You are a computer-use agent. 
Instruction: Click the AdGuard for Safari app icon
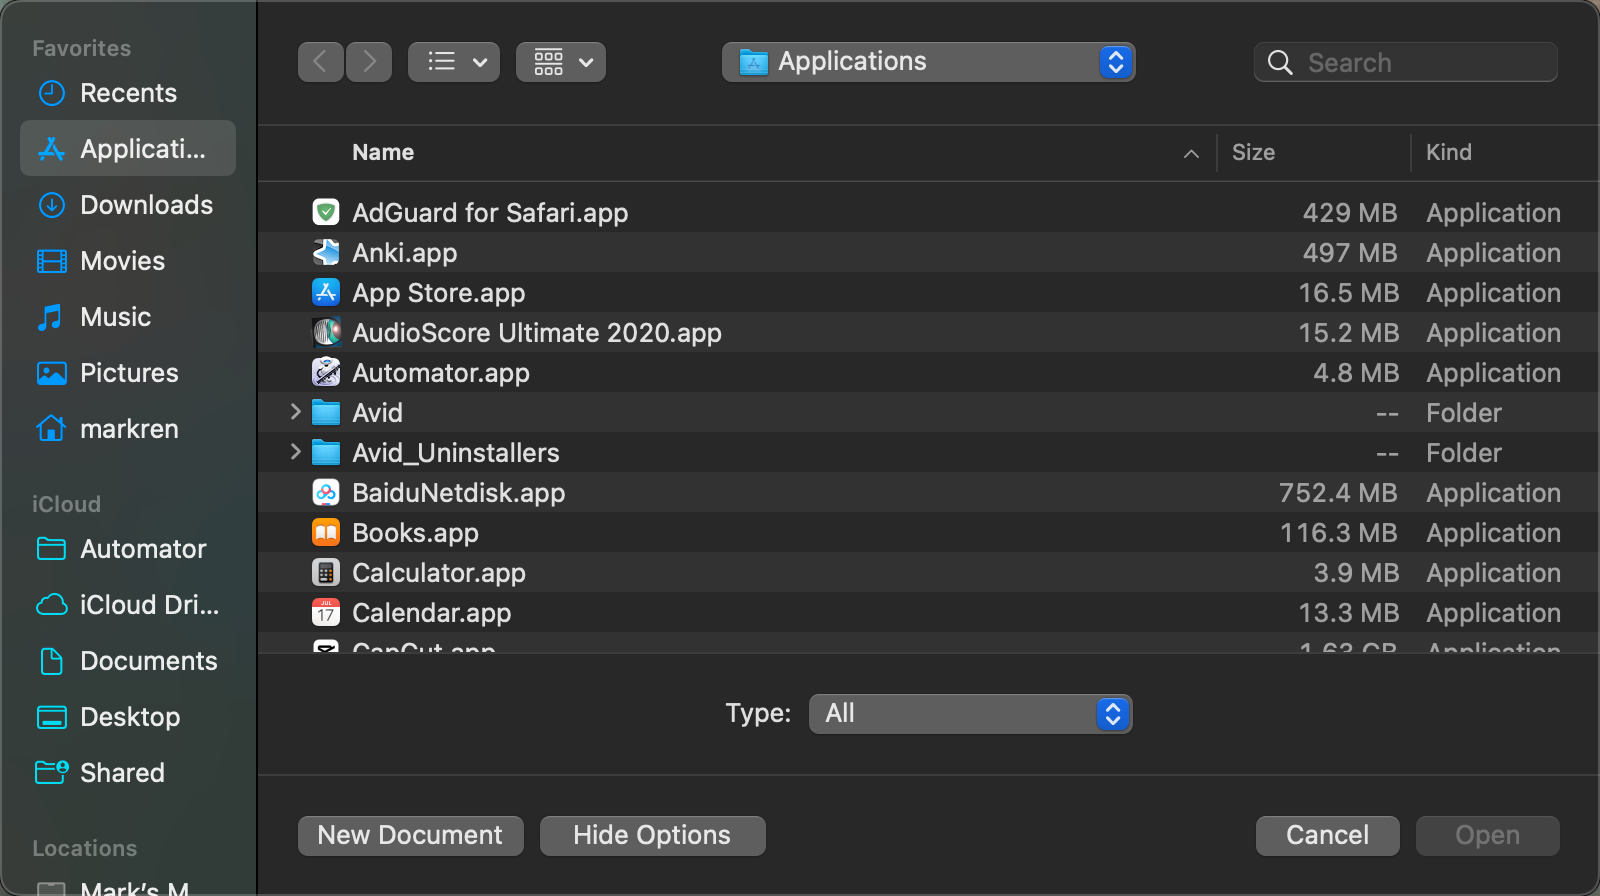(x=326, y=212)
